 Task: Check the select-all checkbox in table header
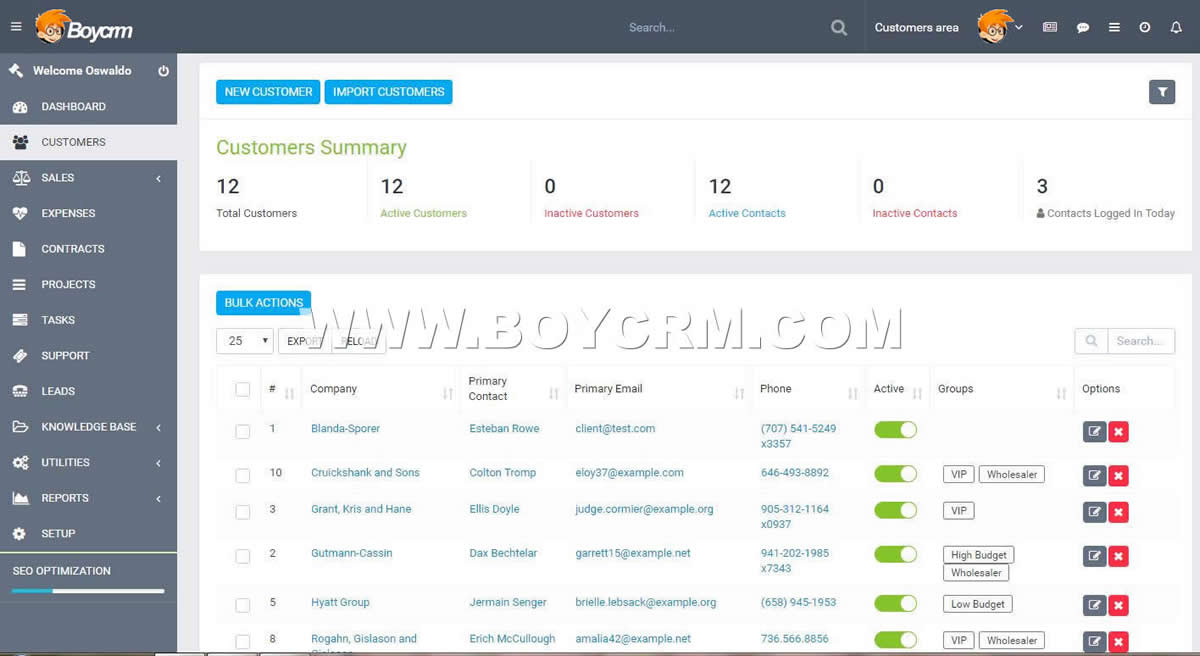pos(243,389)
